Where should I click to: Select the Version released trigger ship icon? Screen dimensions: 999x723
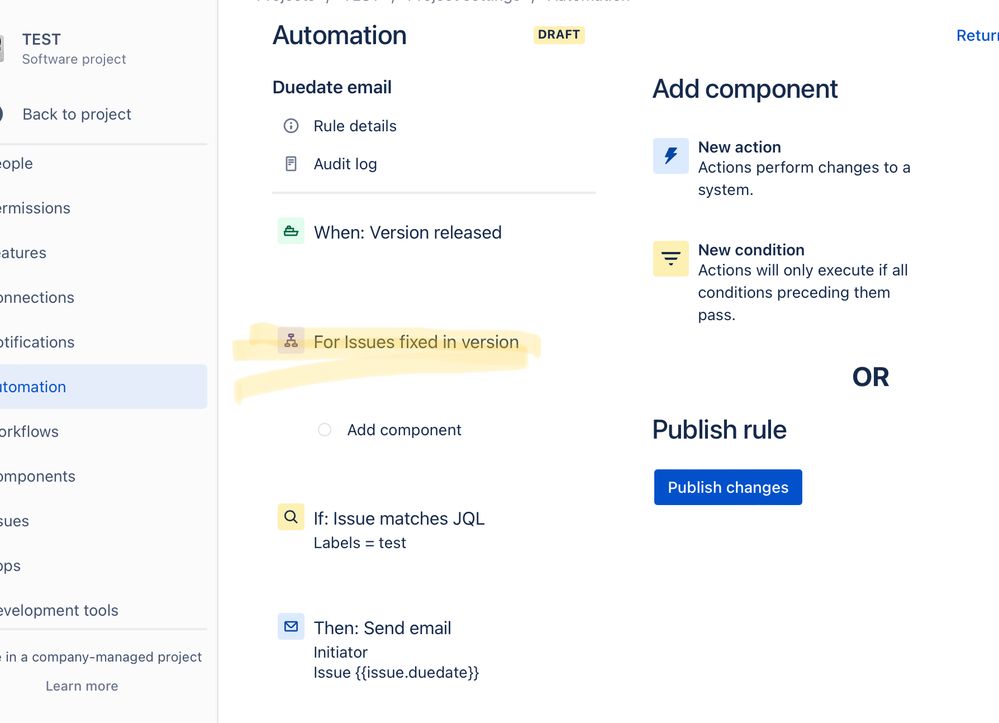(x=291, y=231)
